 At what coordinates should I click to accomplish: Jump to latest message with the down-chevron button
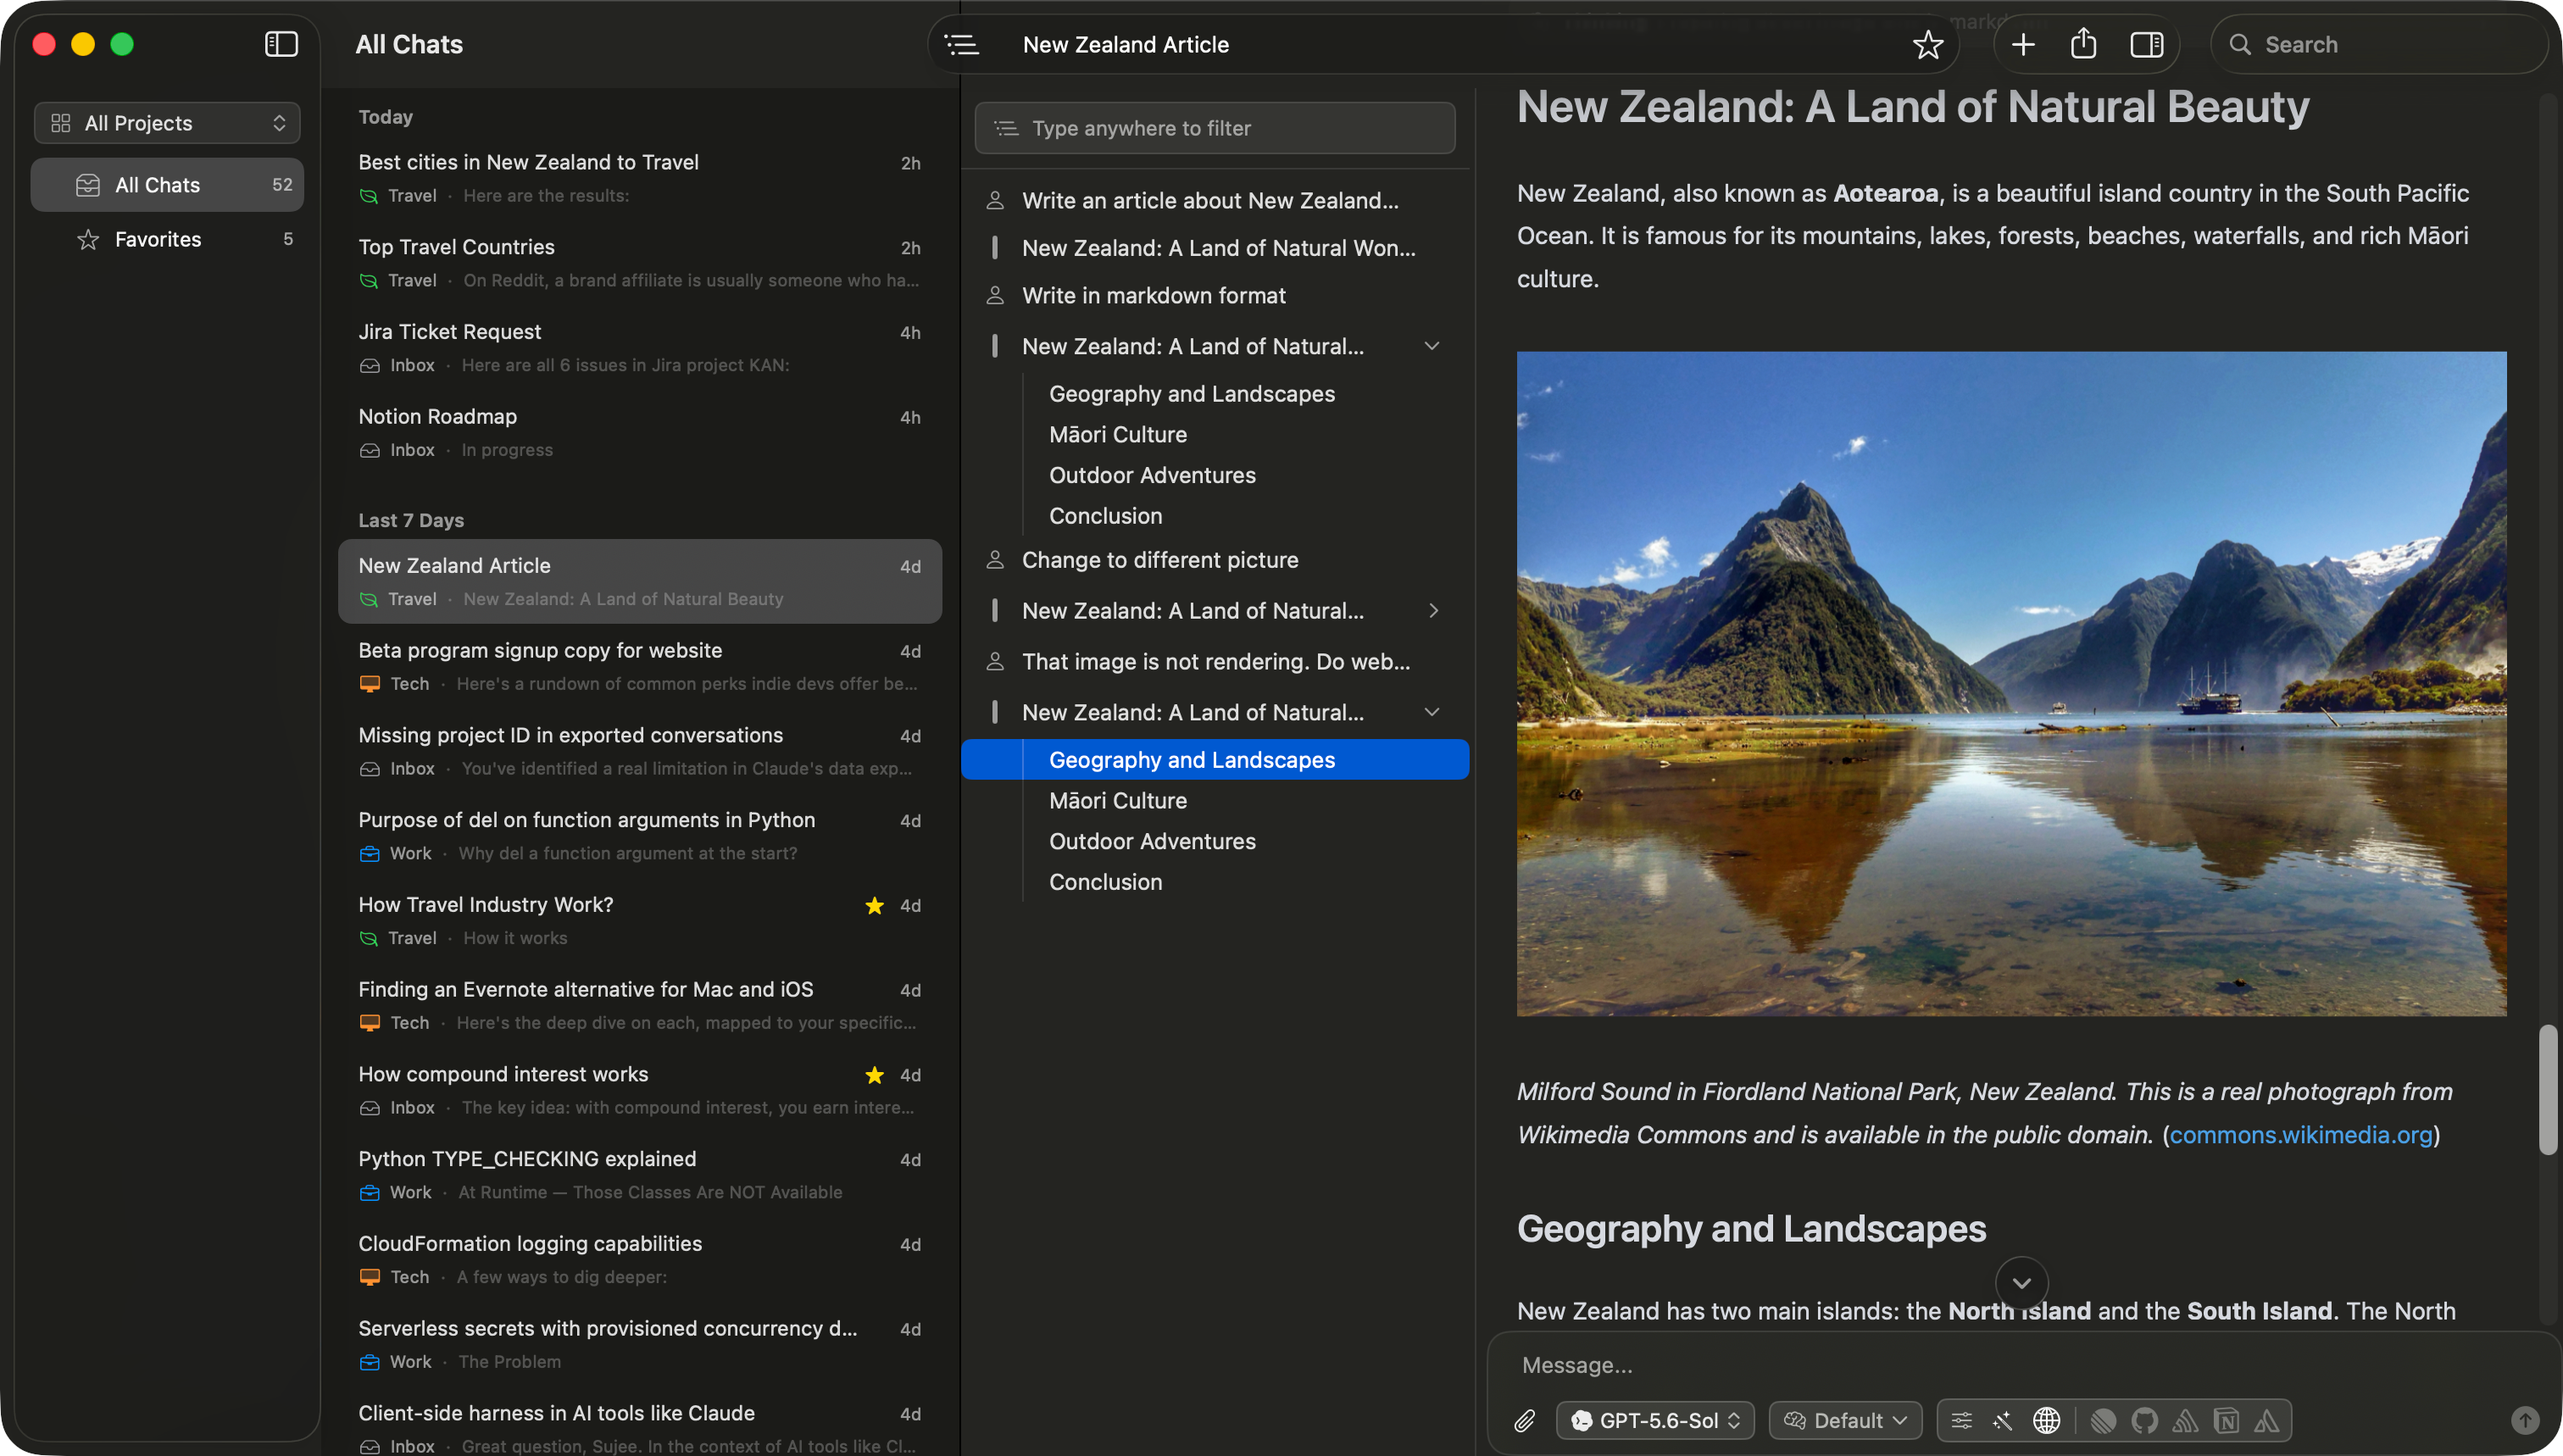pyautogui.click(x=2021, y=1283)
